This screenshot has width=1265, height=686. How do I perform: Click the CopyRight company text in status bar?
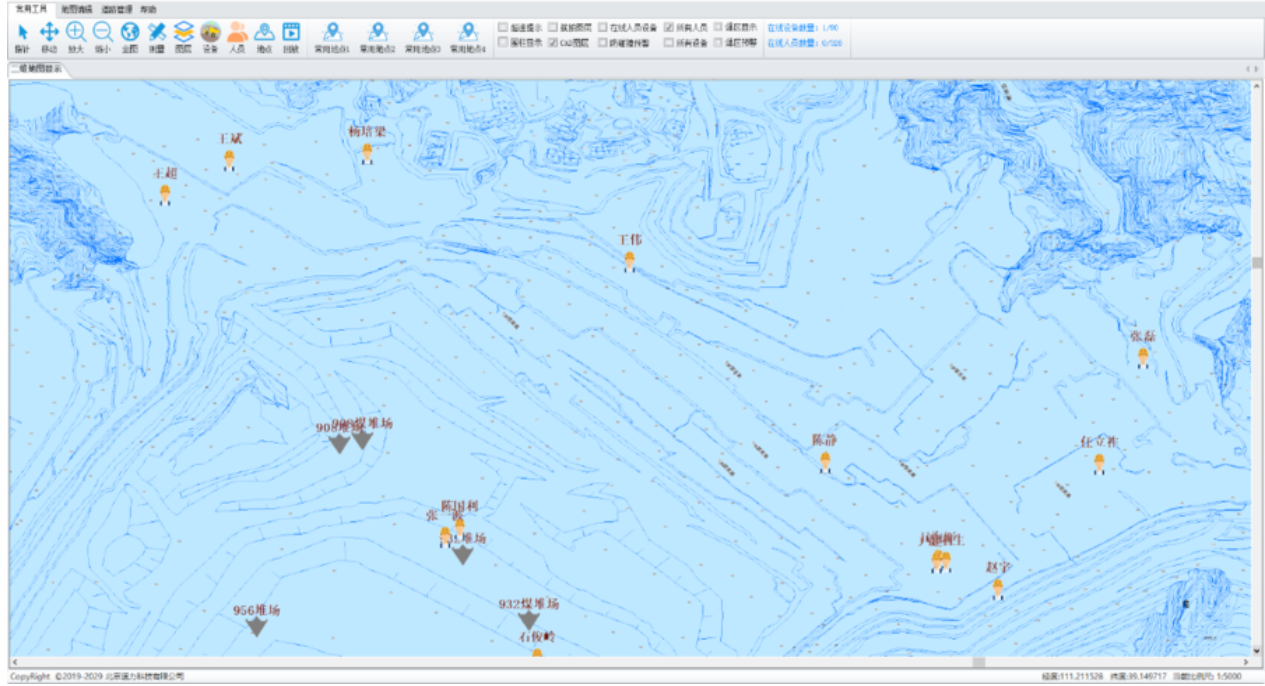tap(97, 677)
